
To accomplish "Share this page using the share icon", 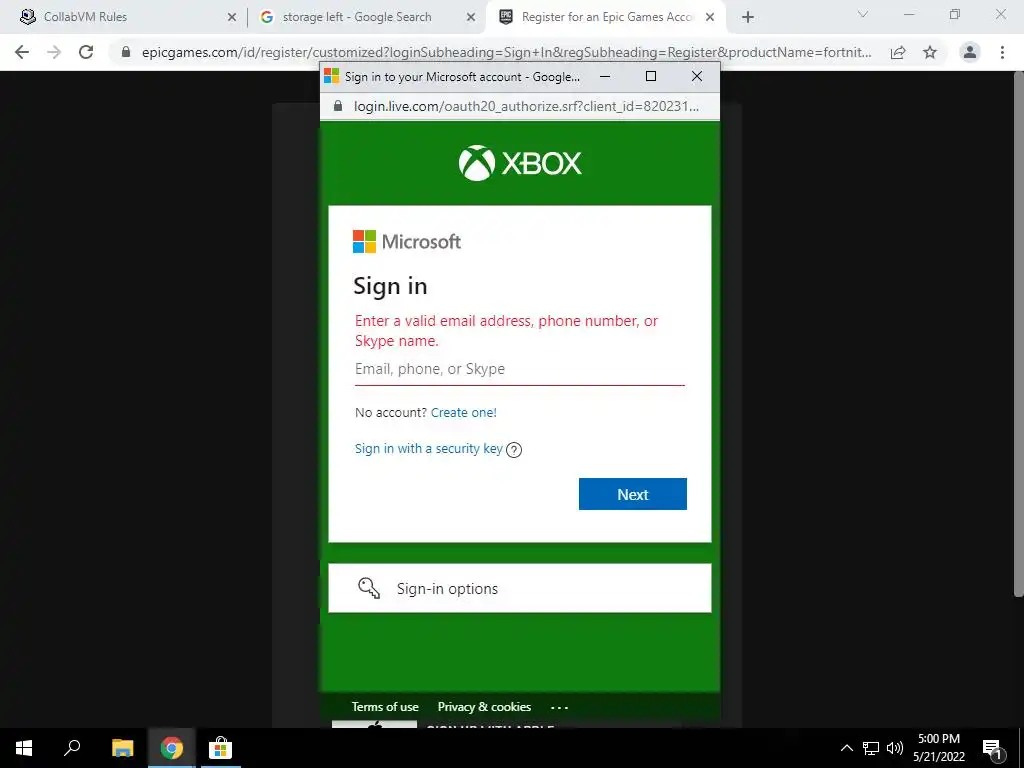I will [898, 52].
